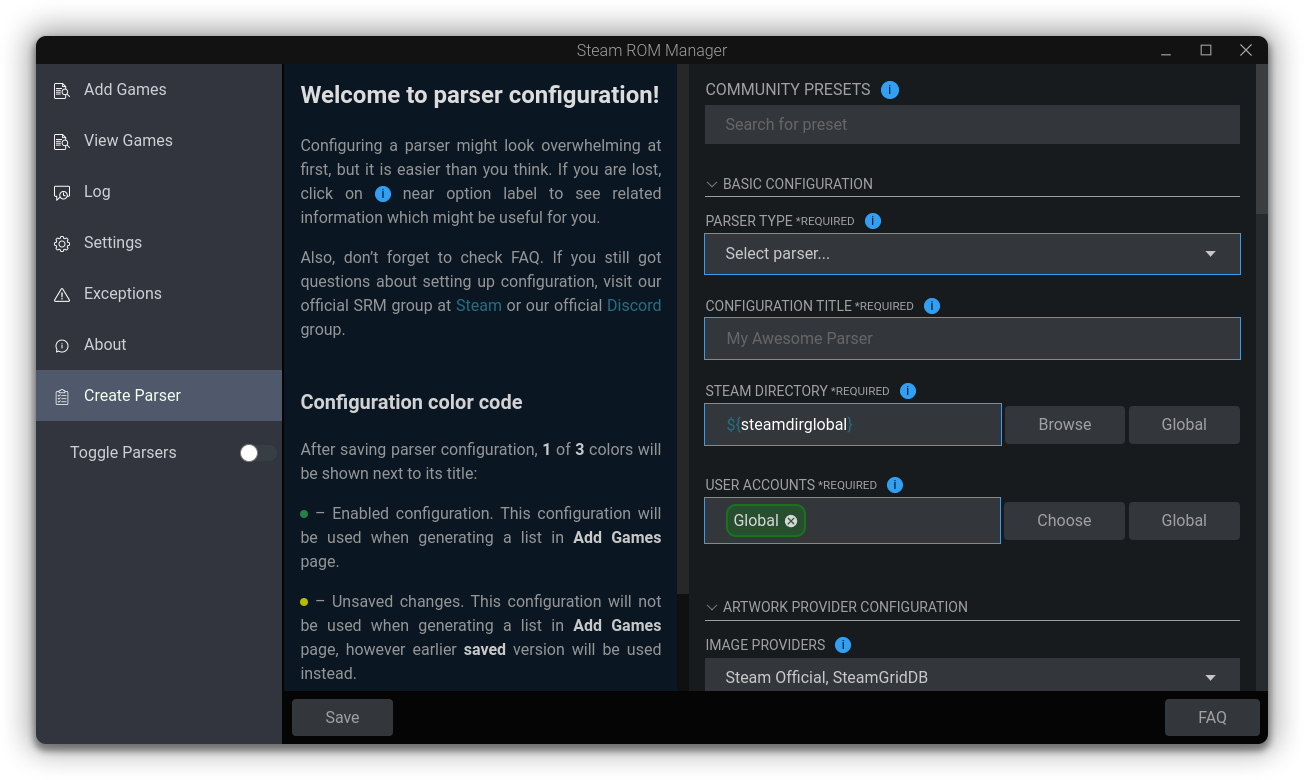Click the info icon beside Image Providers
Viewport: 1304px width, 780px height.
[843, 645]
